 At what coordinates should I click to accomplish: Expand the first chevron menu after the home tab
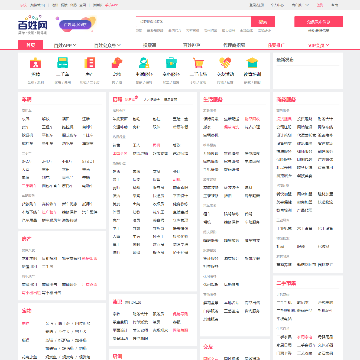(65, 45)
